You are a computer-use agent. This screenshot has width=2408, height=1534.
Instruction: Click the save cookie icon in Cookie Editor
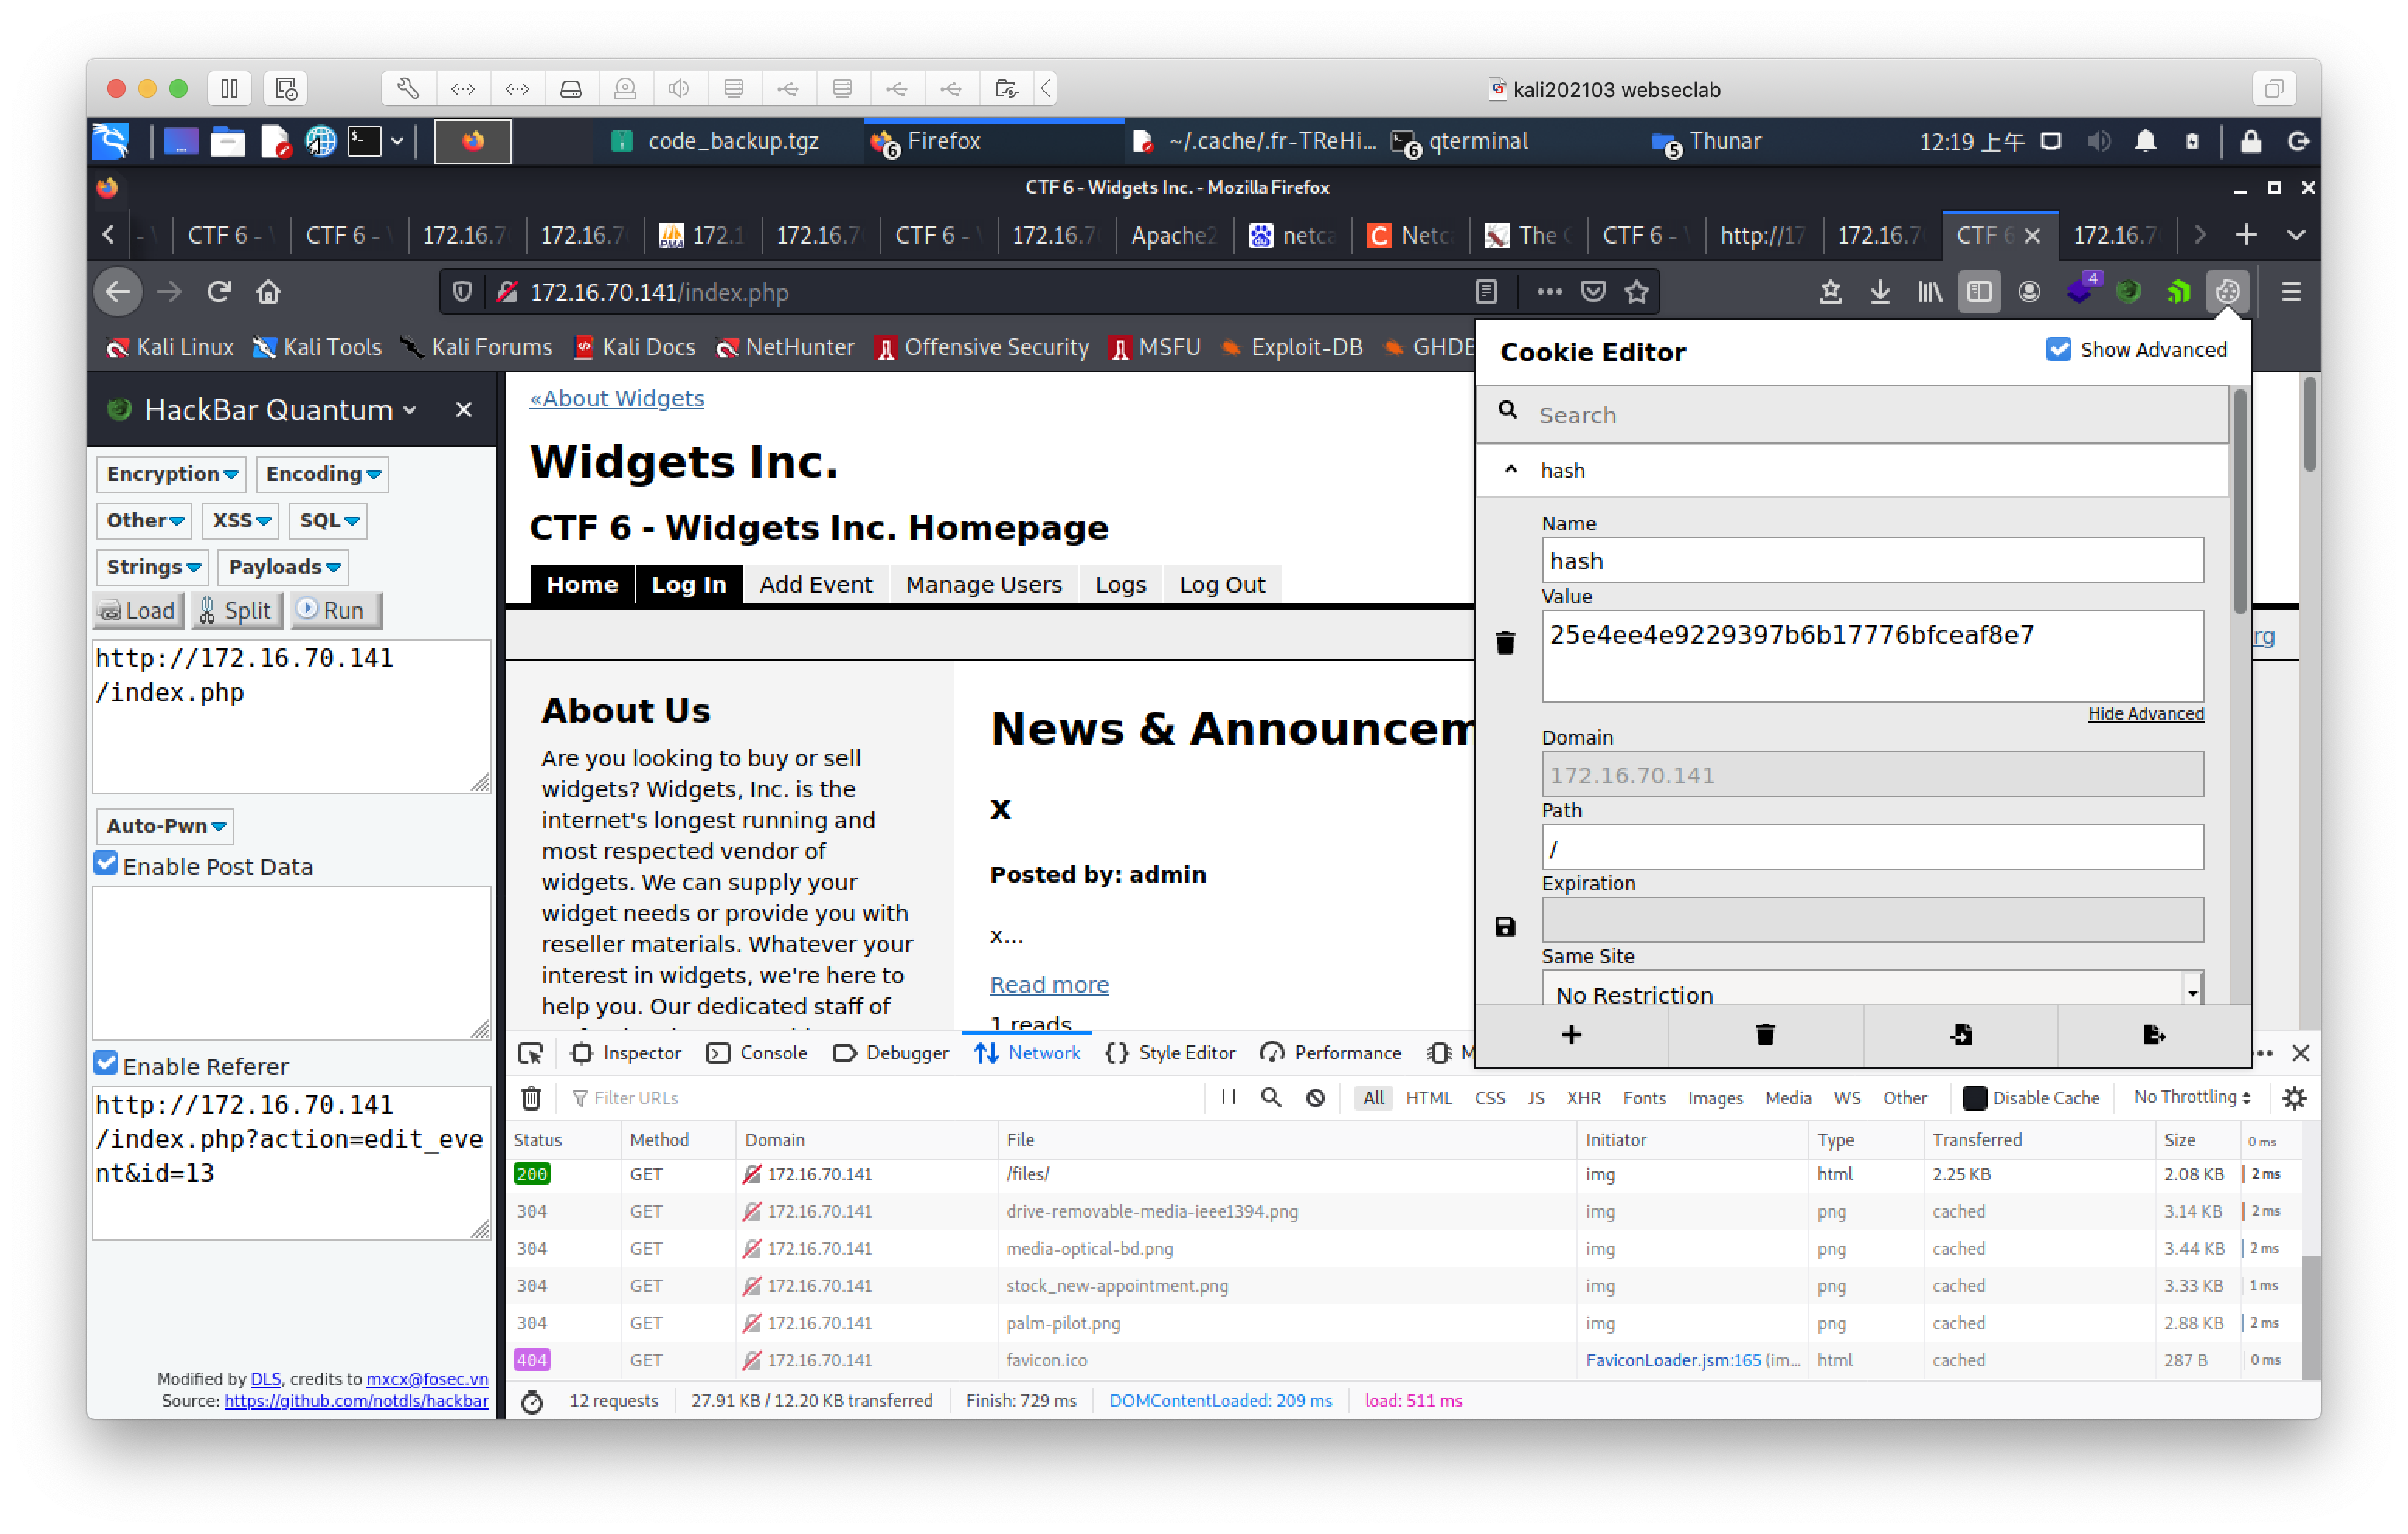click(x=1504, y=927)
